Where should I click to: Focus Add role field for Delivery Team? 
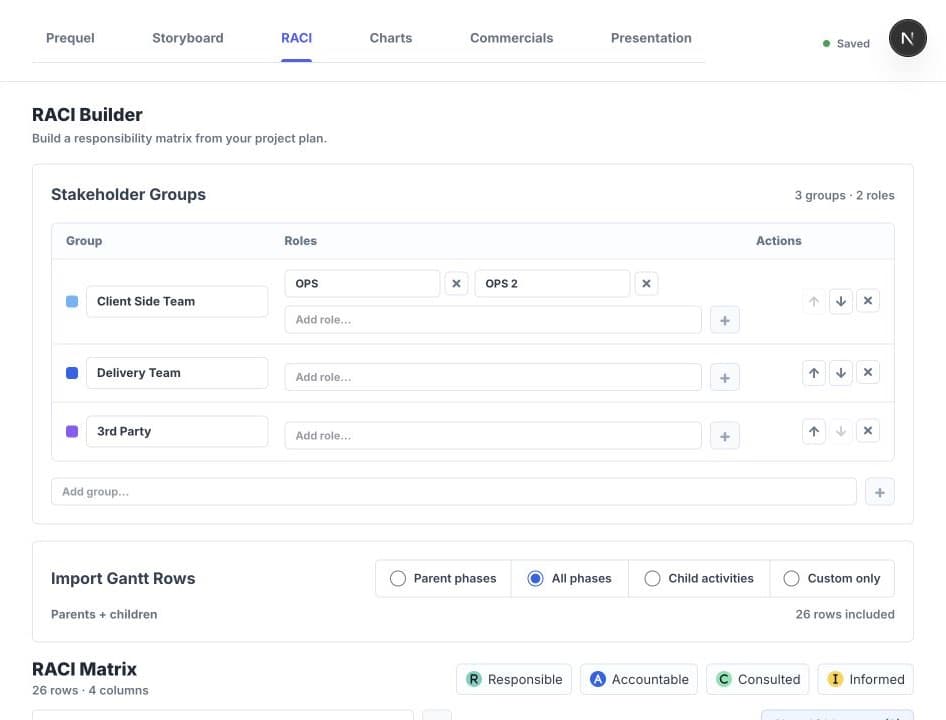pos(493,377)
